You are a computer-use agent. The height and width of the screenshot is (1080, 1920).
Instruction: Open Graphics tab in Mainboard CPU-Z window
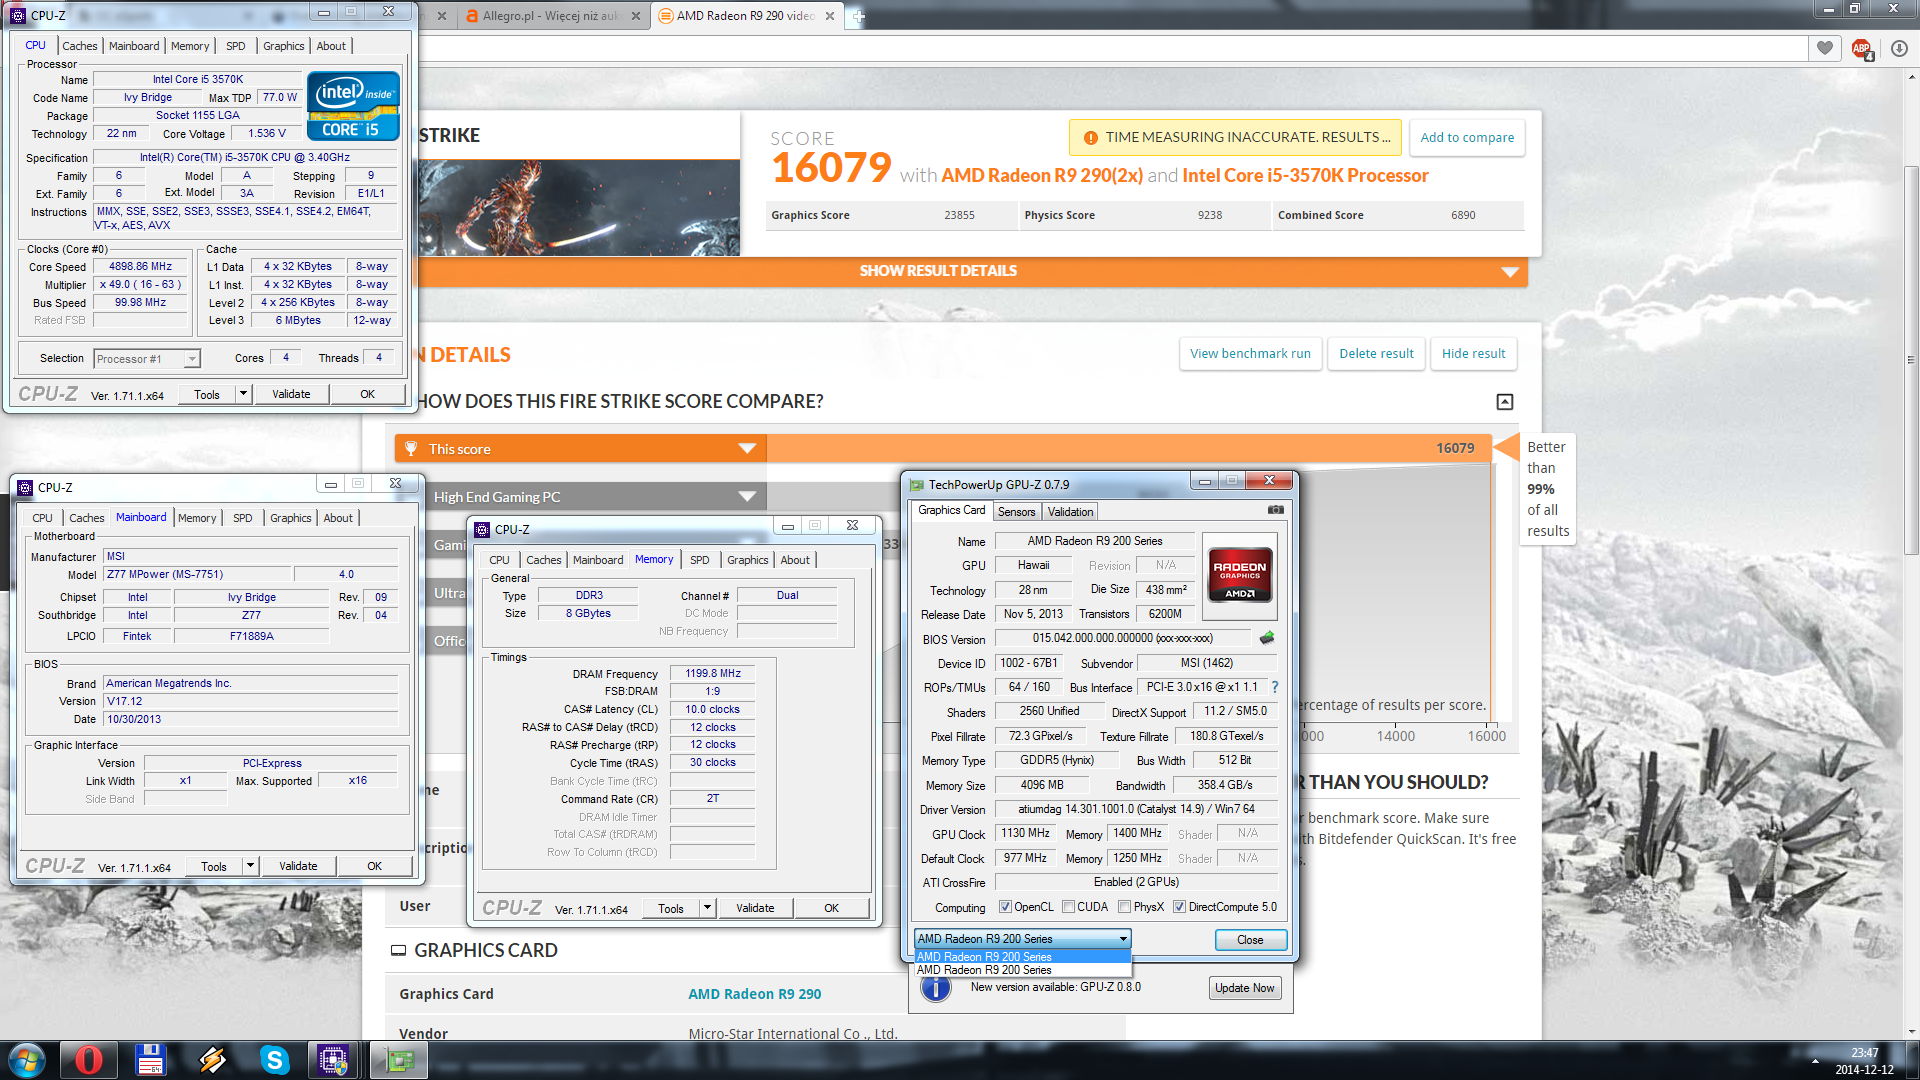pos(291,518)
